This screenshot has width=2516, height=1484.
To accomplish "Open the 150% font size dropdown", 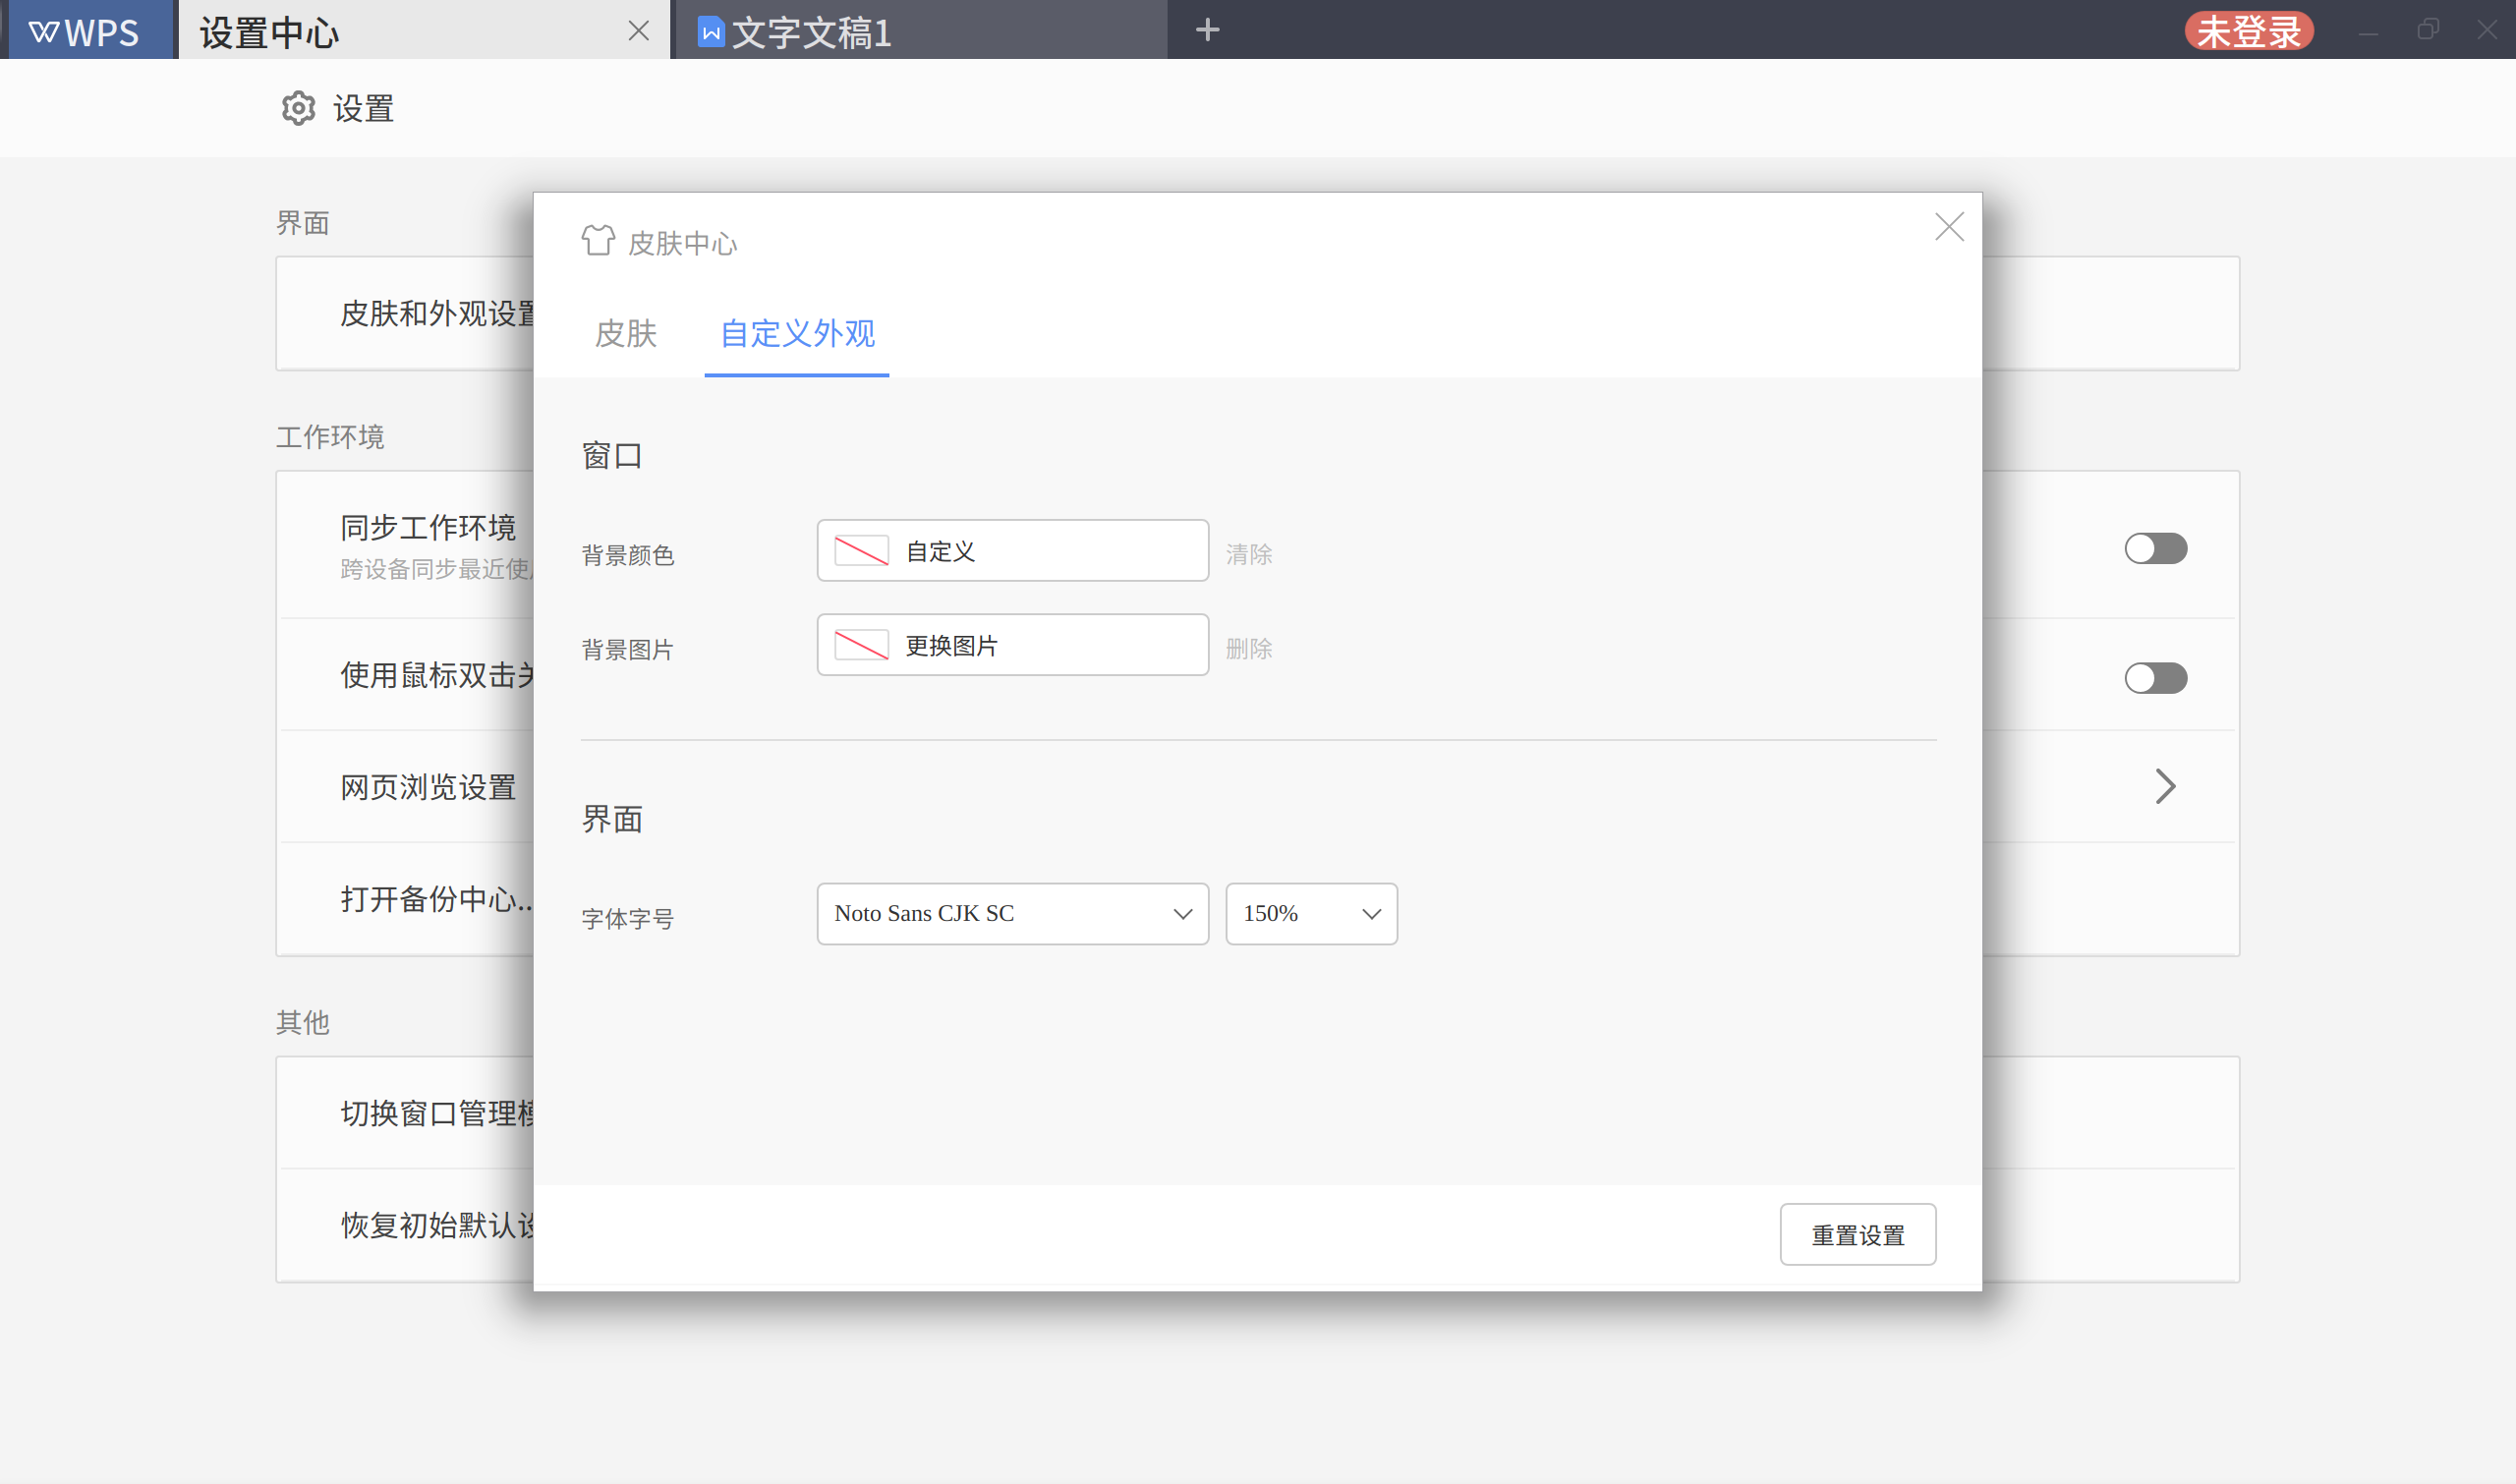I will point(1310,913).
